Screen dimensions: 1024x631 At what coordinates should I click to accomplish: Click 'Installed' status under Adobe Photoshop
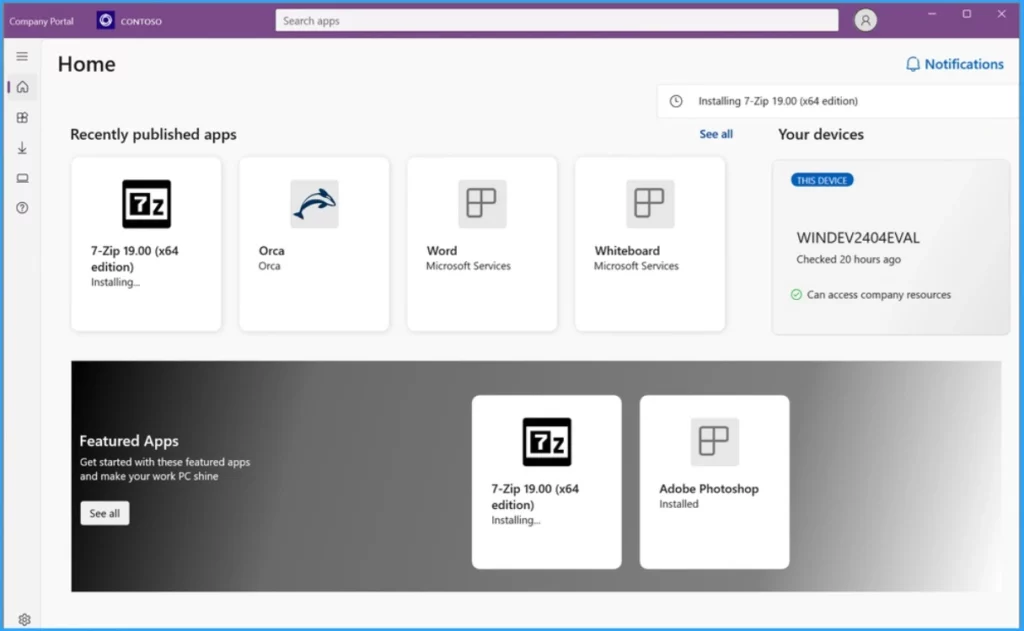point(679,504)
